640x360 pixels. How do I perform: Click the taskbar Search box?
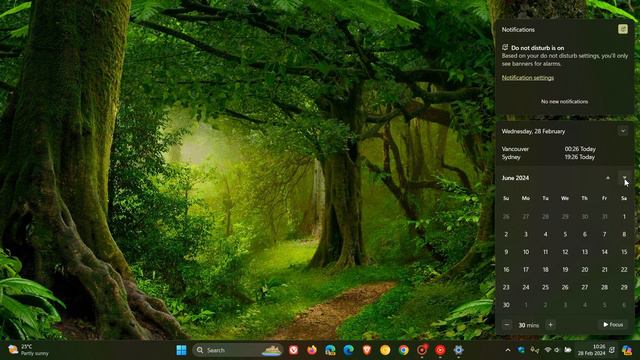coord(238,350)
